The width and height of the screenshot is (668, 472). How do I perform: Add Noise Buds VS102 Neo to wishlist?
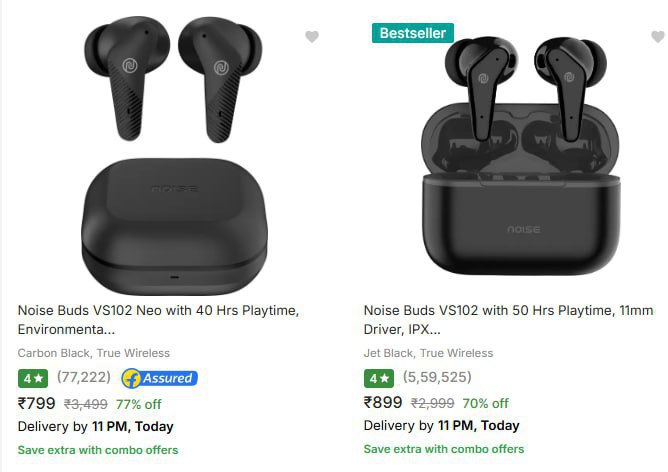pos(312,37)
